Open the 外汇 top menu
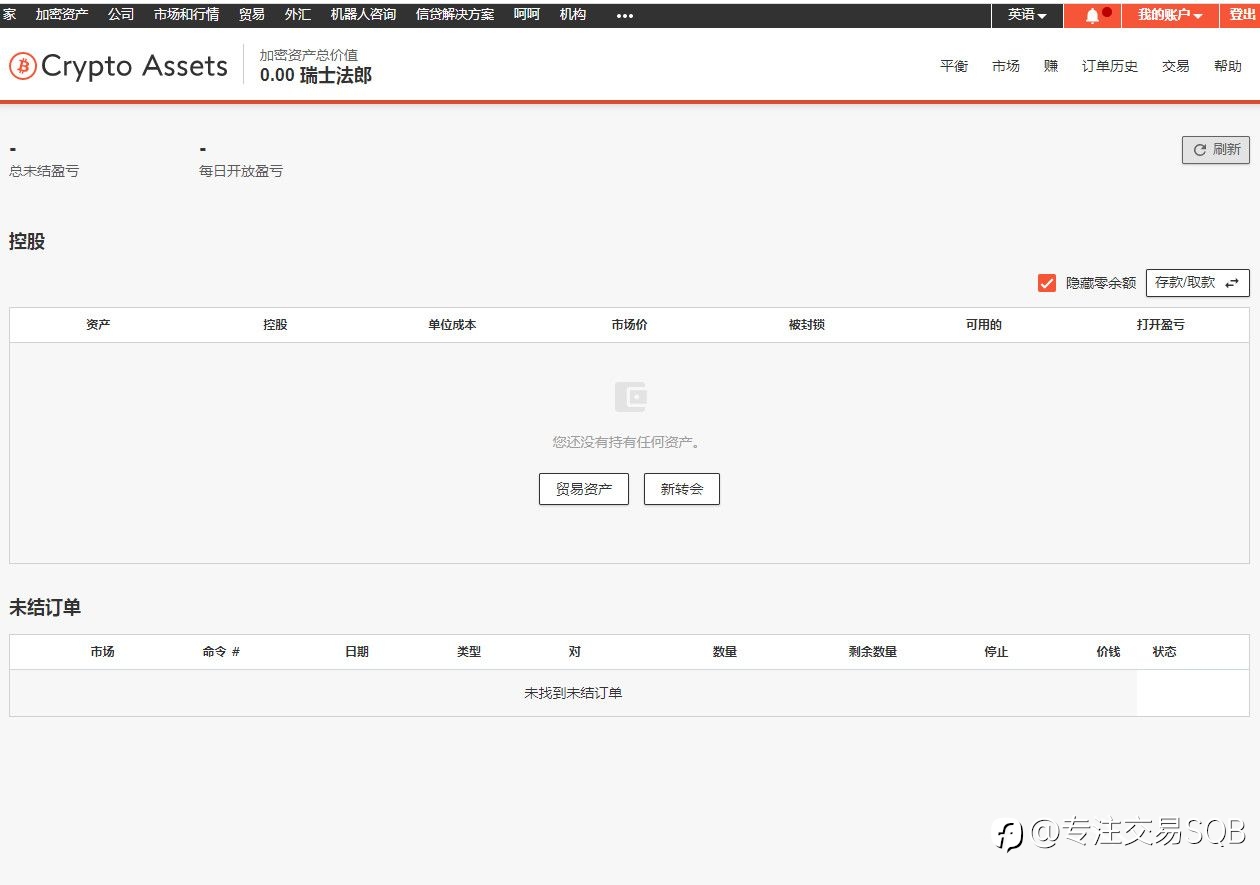Image resolution: width=1260 pixels, height=885 pixels. [x=297, y=15]
